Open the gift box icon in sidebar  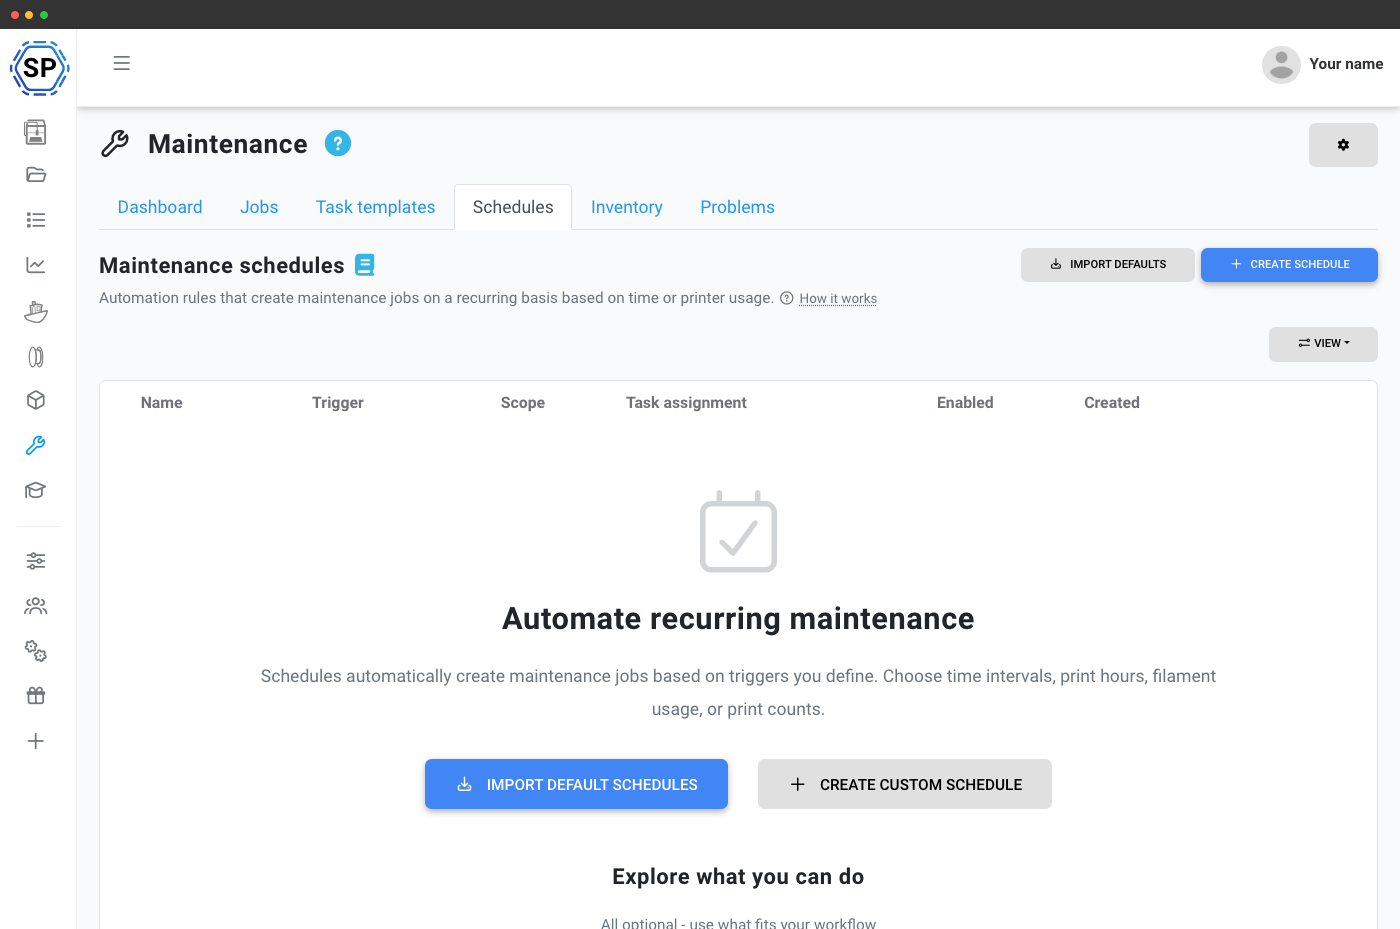tap(36, 696)
